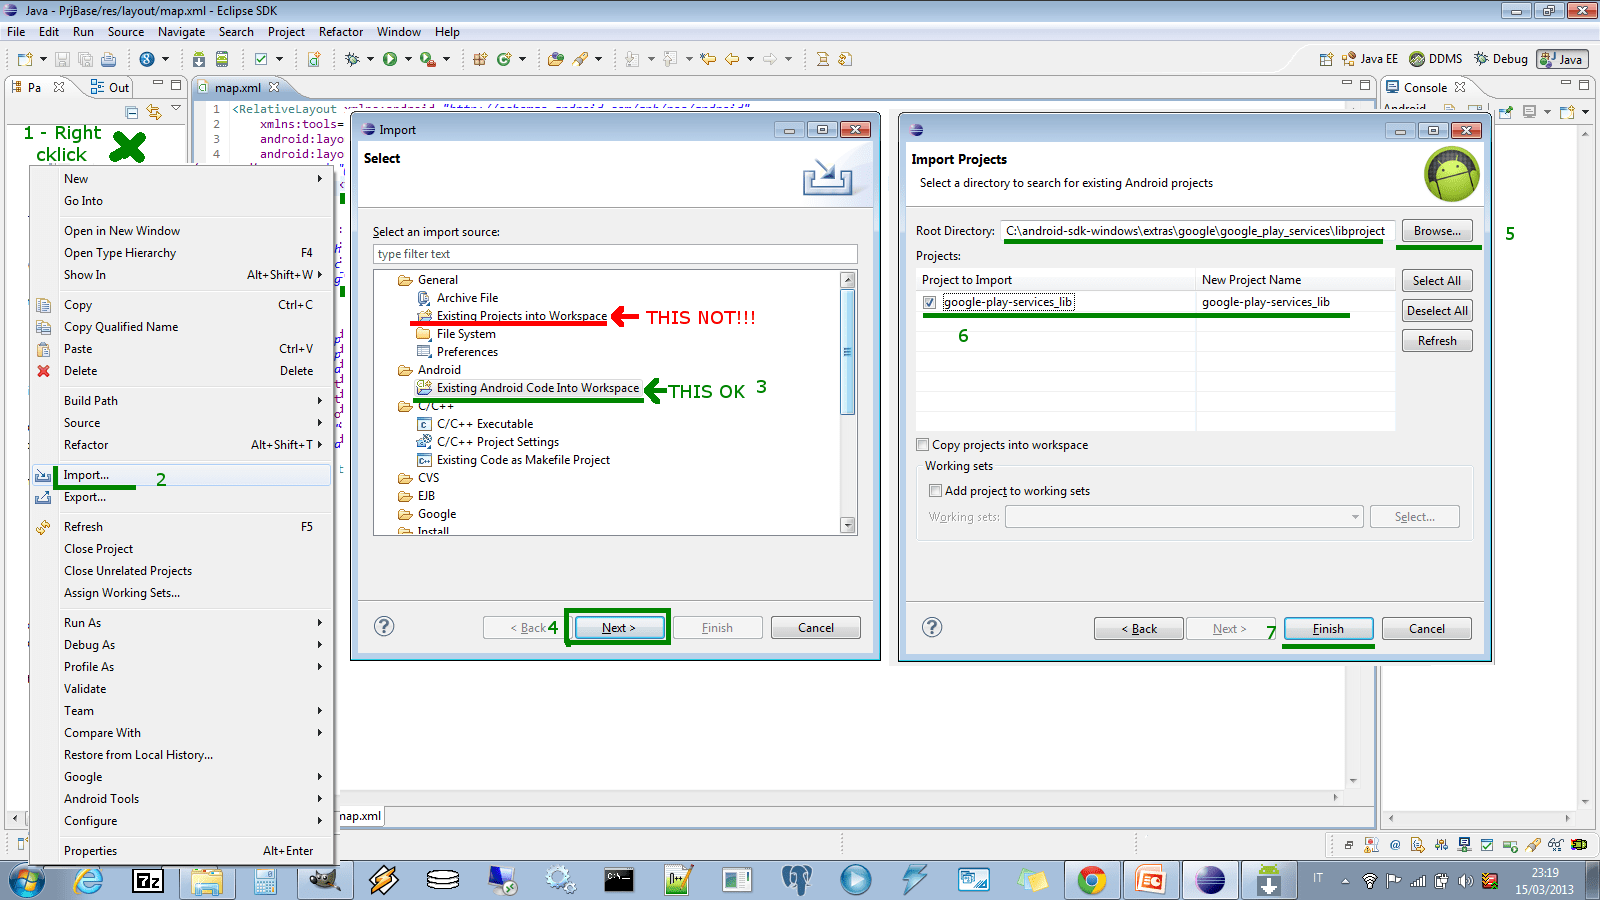The height and width of the screenshot is (900, 1600).
Task: Open the Working sets combo box dropdown
Action: point(1355,517)
